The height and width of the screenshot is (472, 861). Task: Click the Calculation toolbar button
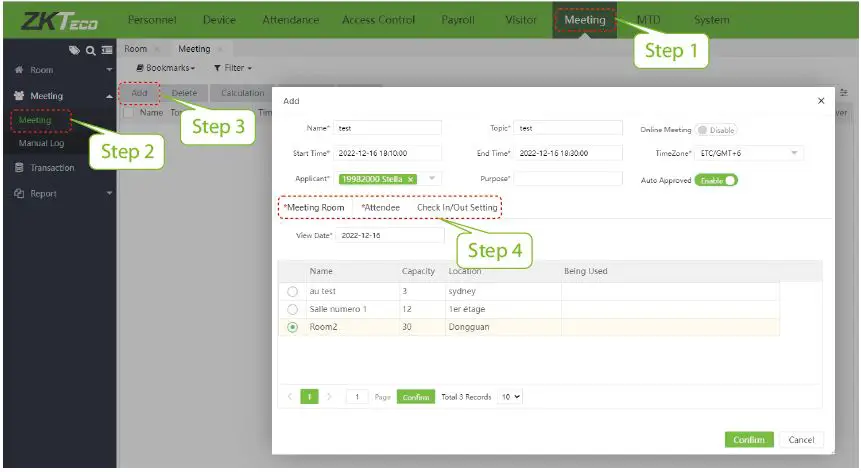tap(243, 93)
